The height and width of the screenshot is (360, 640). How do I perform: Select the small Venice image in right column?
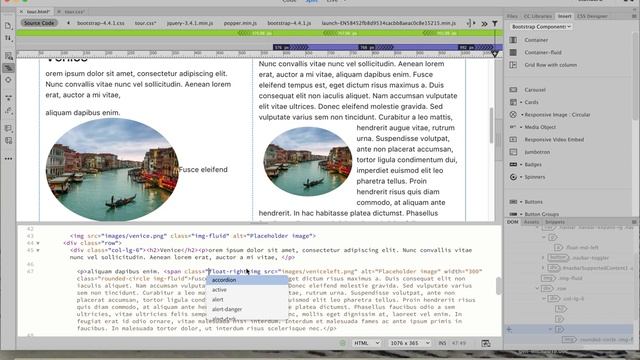[307, 162]
